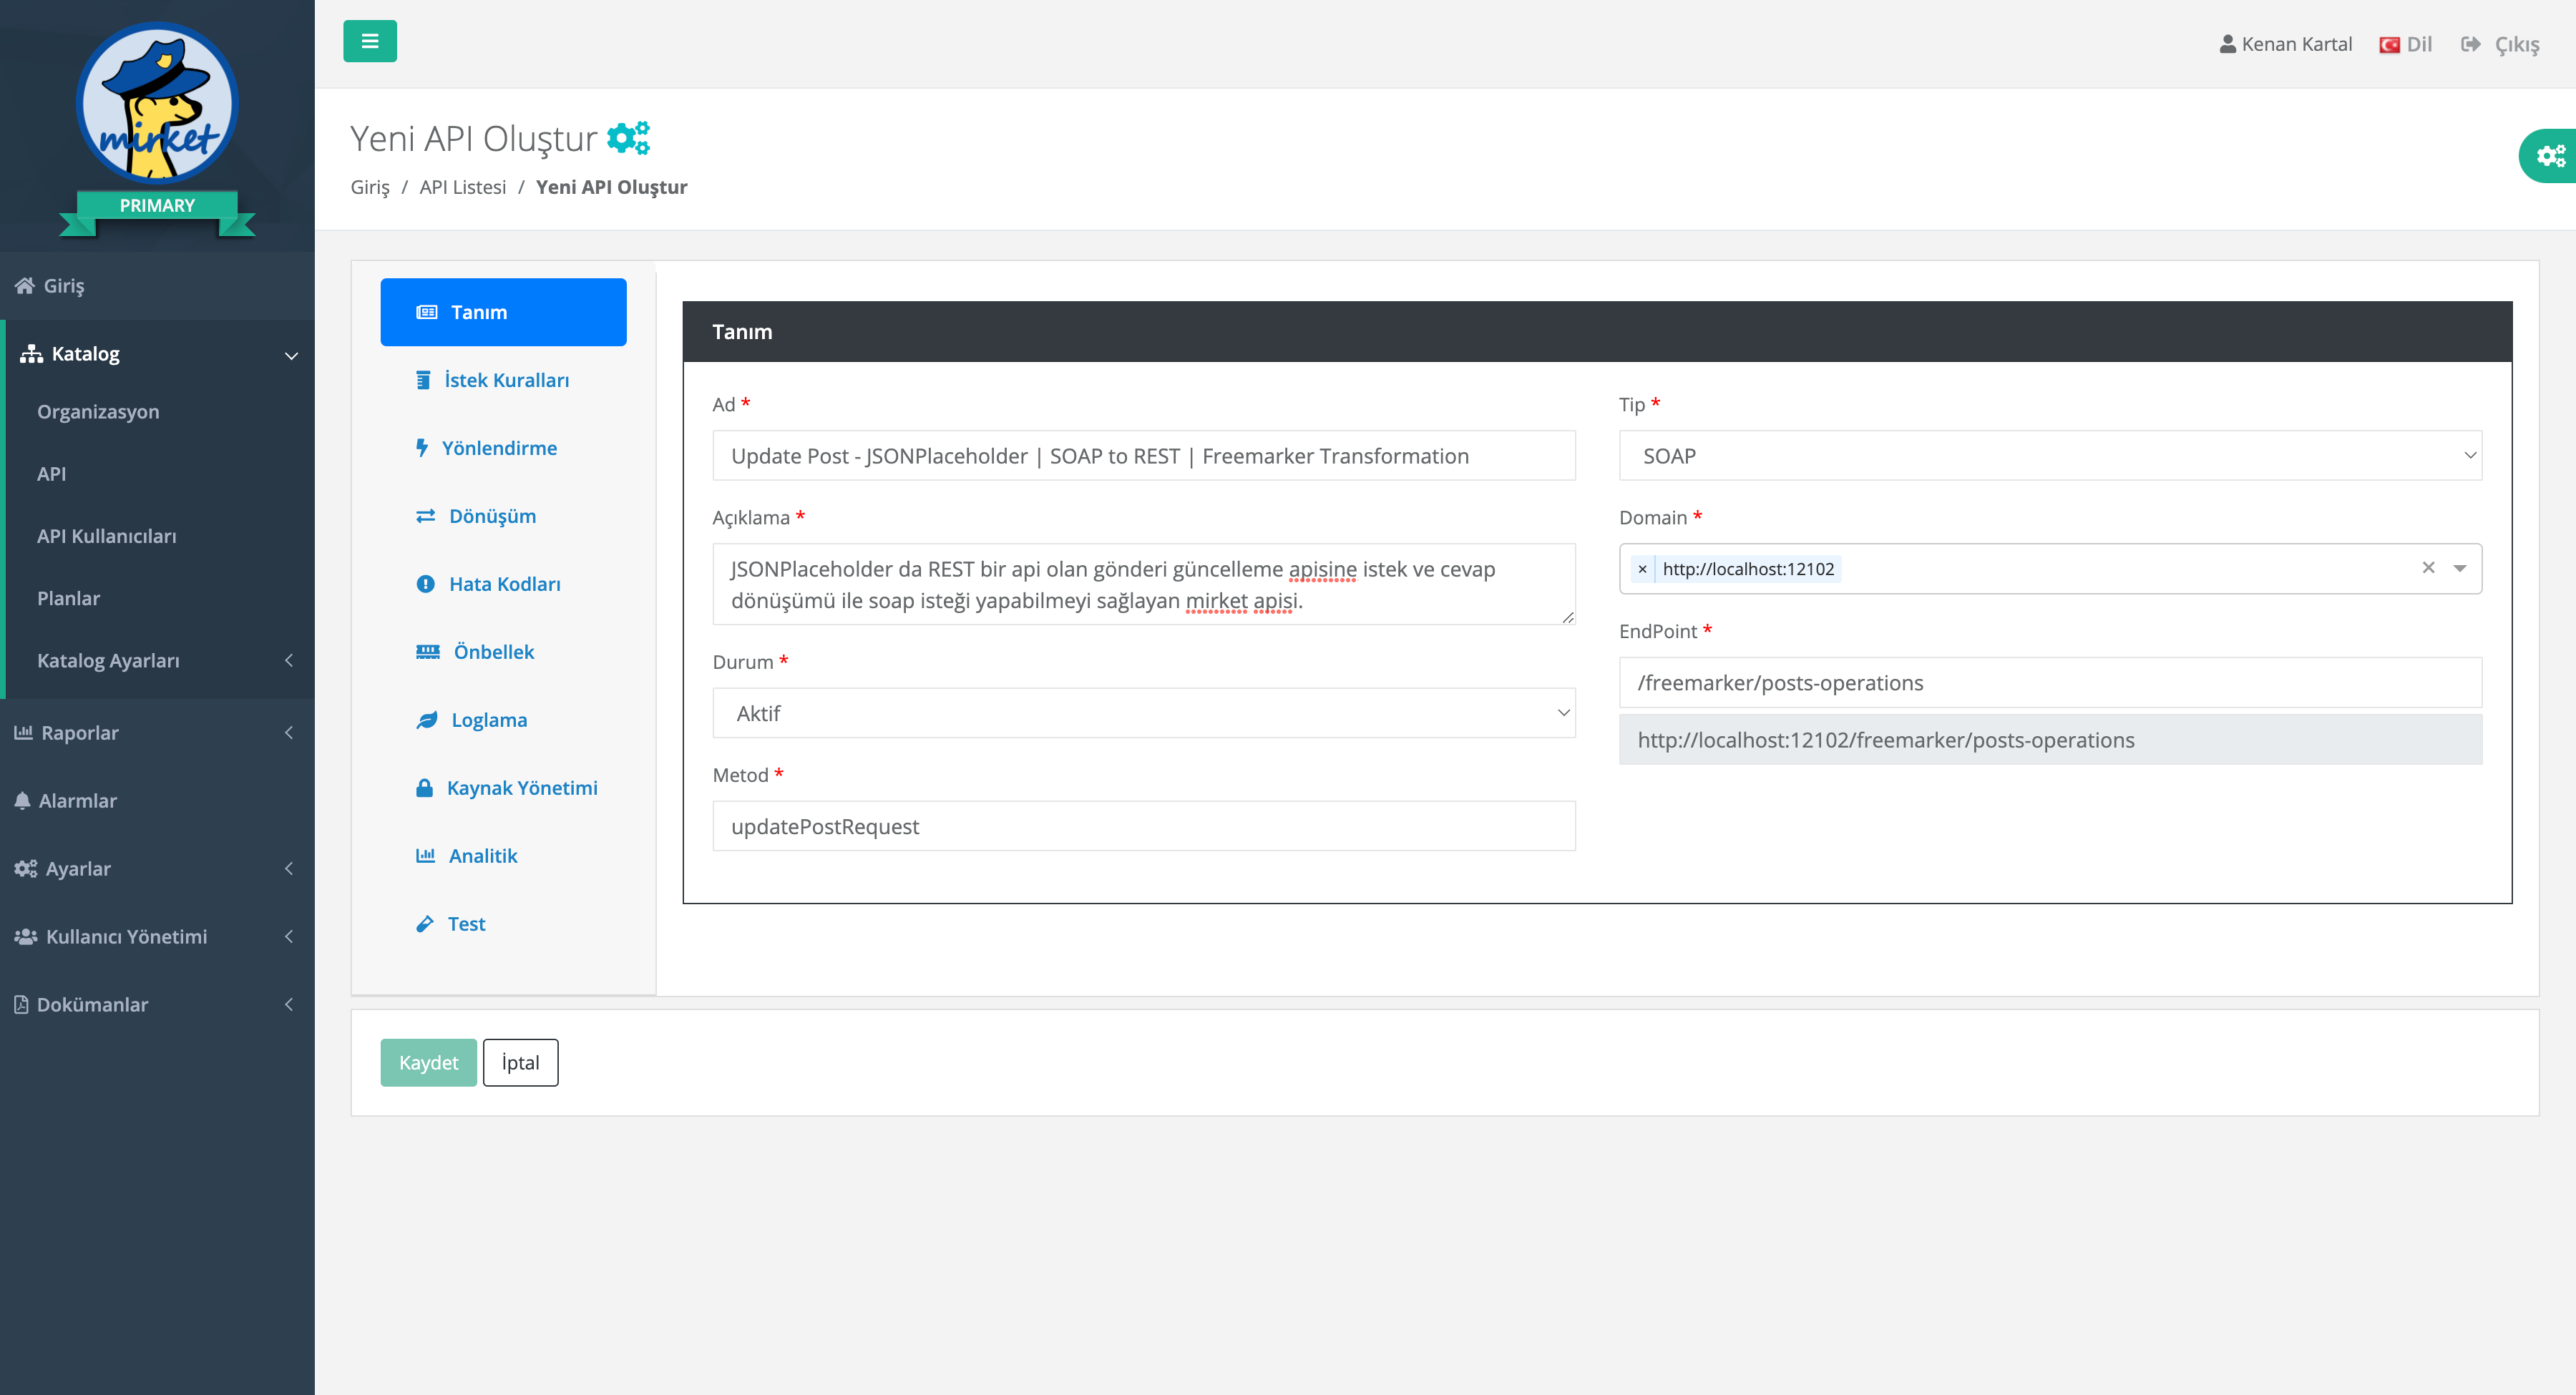2576x1395 pixels.
Task: Go to API Listesi breadcrumb link
Action: coord(463,187)
